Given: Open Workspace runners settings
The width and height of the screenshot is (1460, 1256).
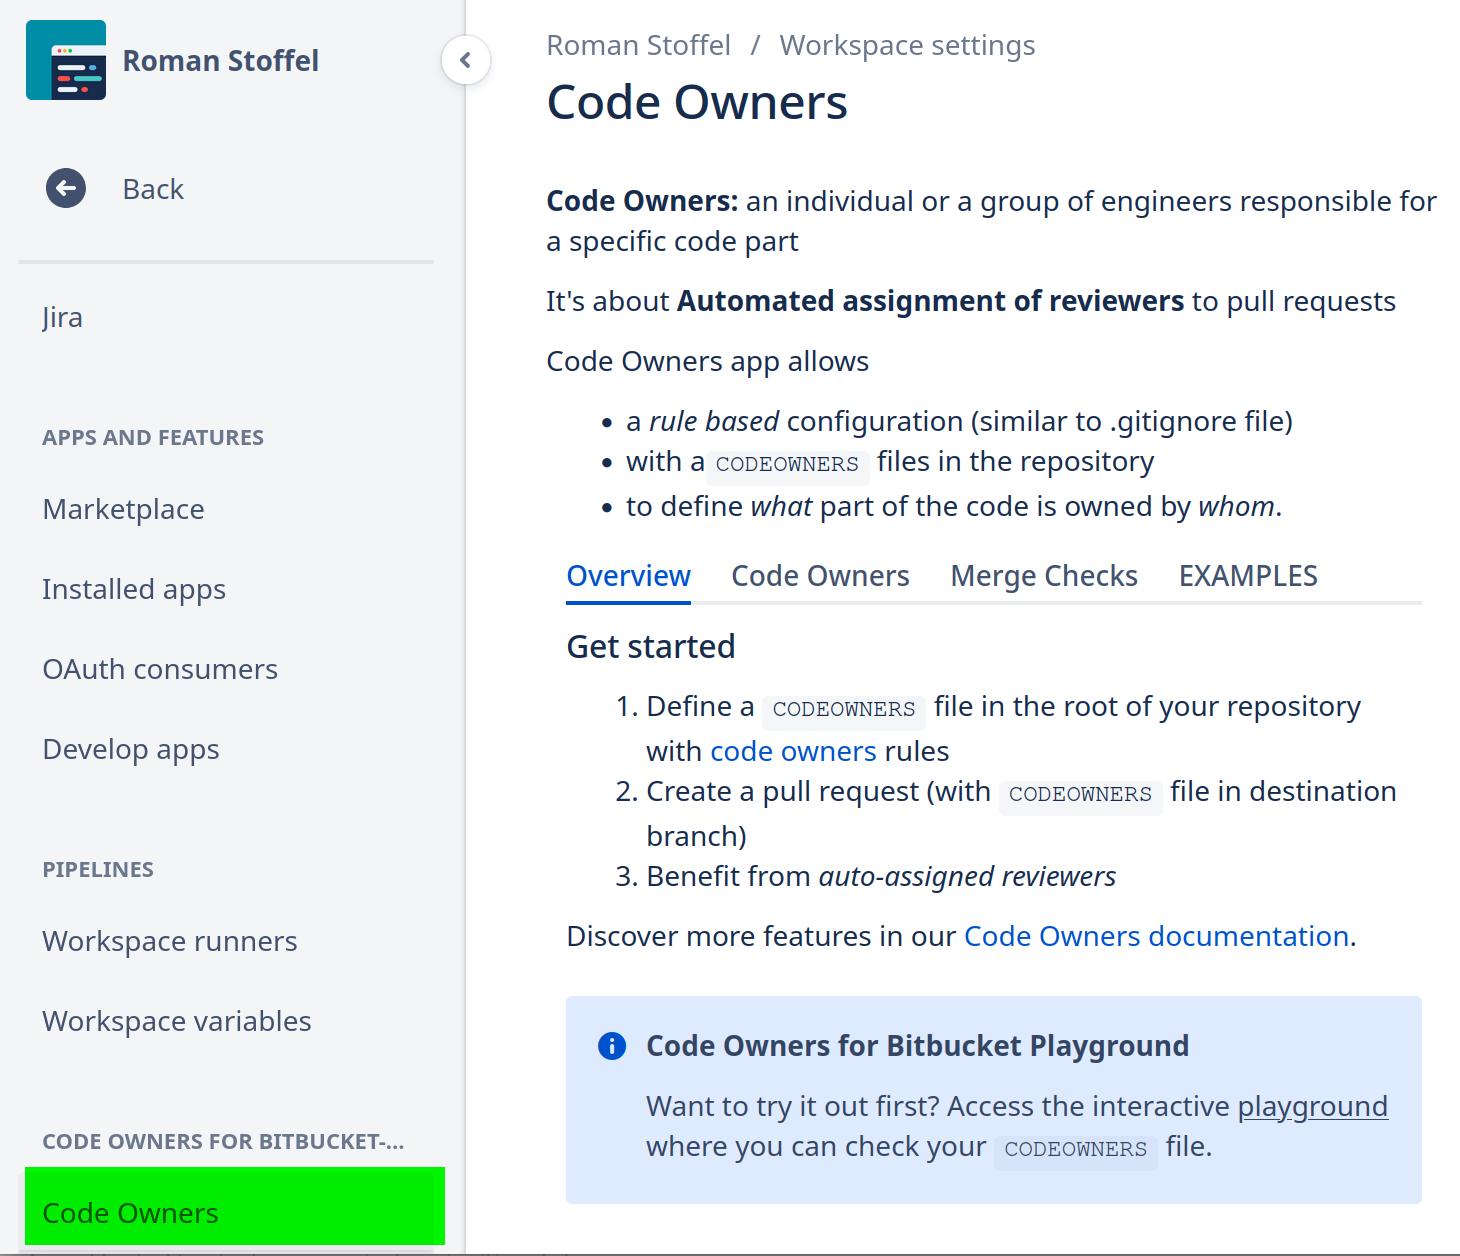Looking at the screenshot, I should pyautogui.click(x=170, y=941).
